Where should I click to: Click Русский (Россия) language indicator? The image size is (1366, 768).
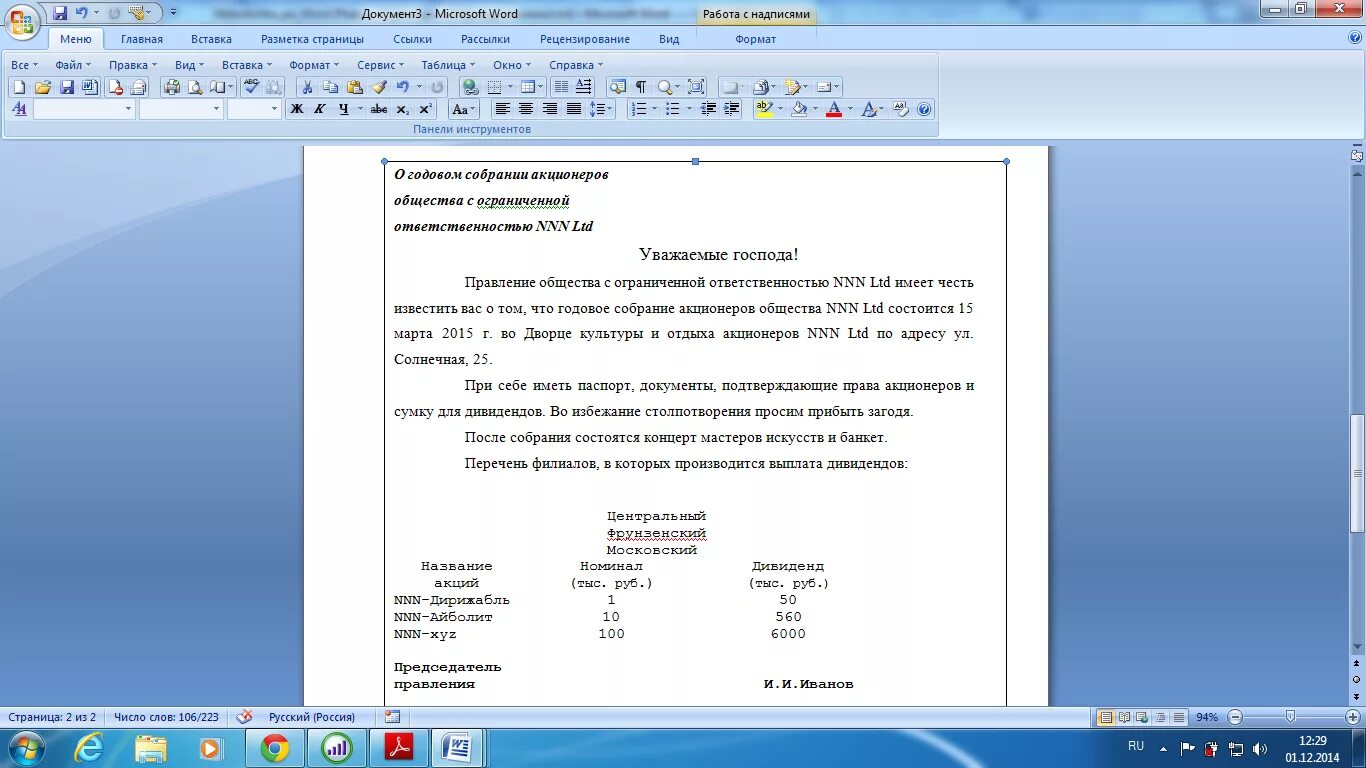click(x=312, y=717)
